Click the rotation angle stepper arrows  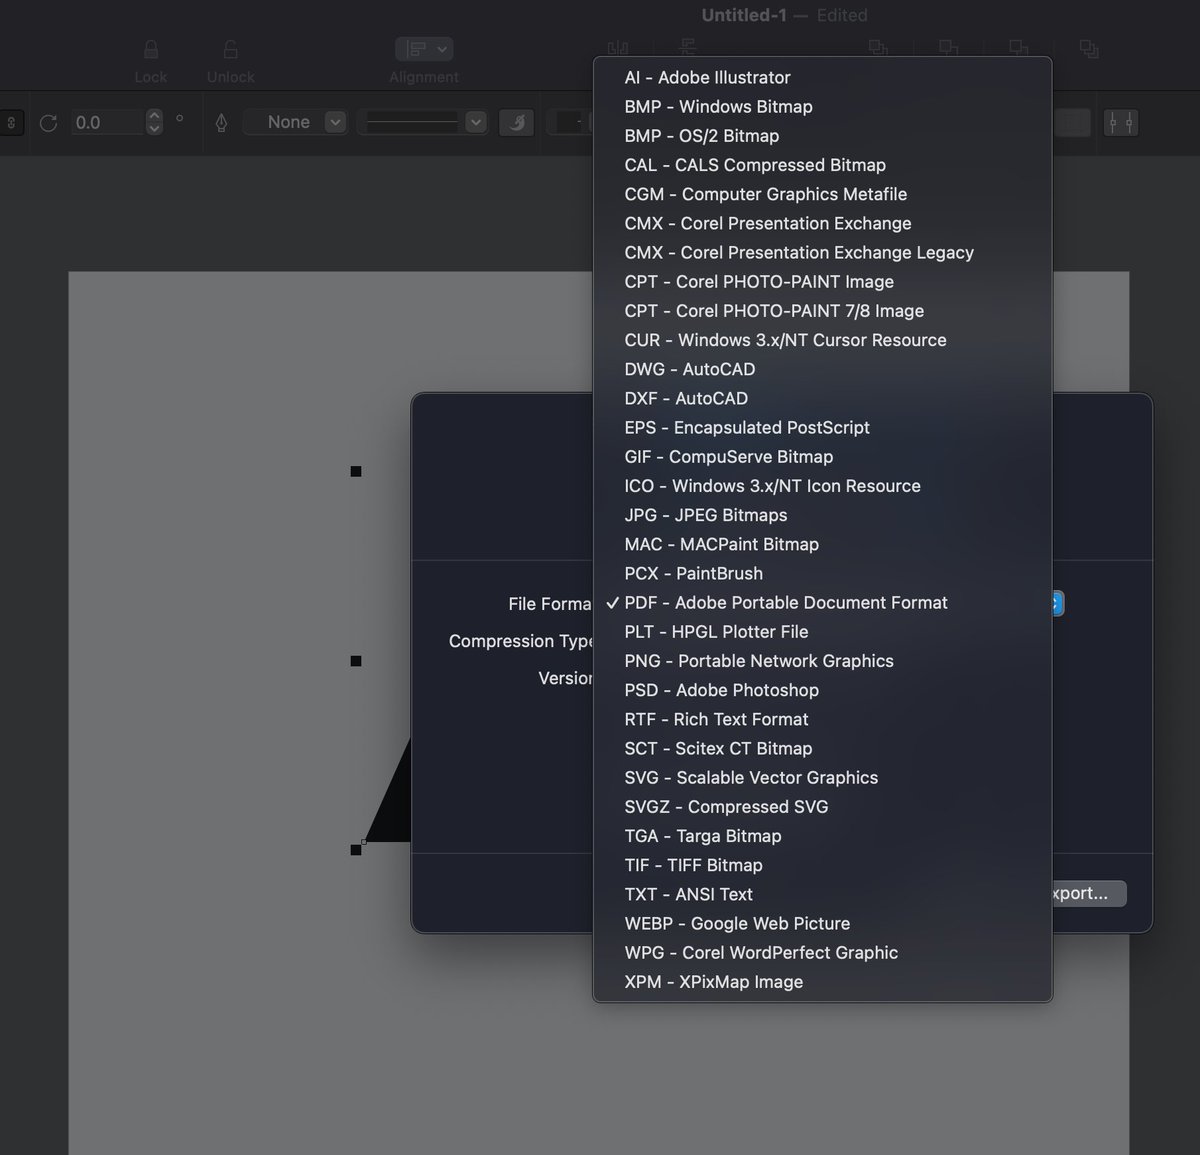tap(154, 122)
